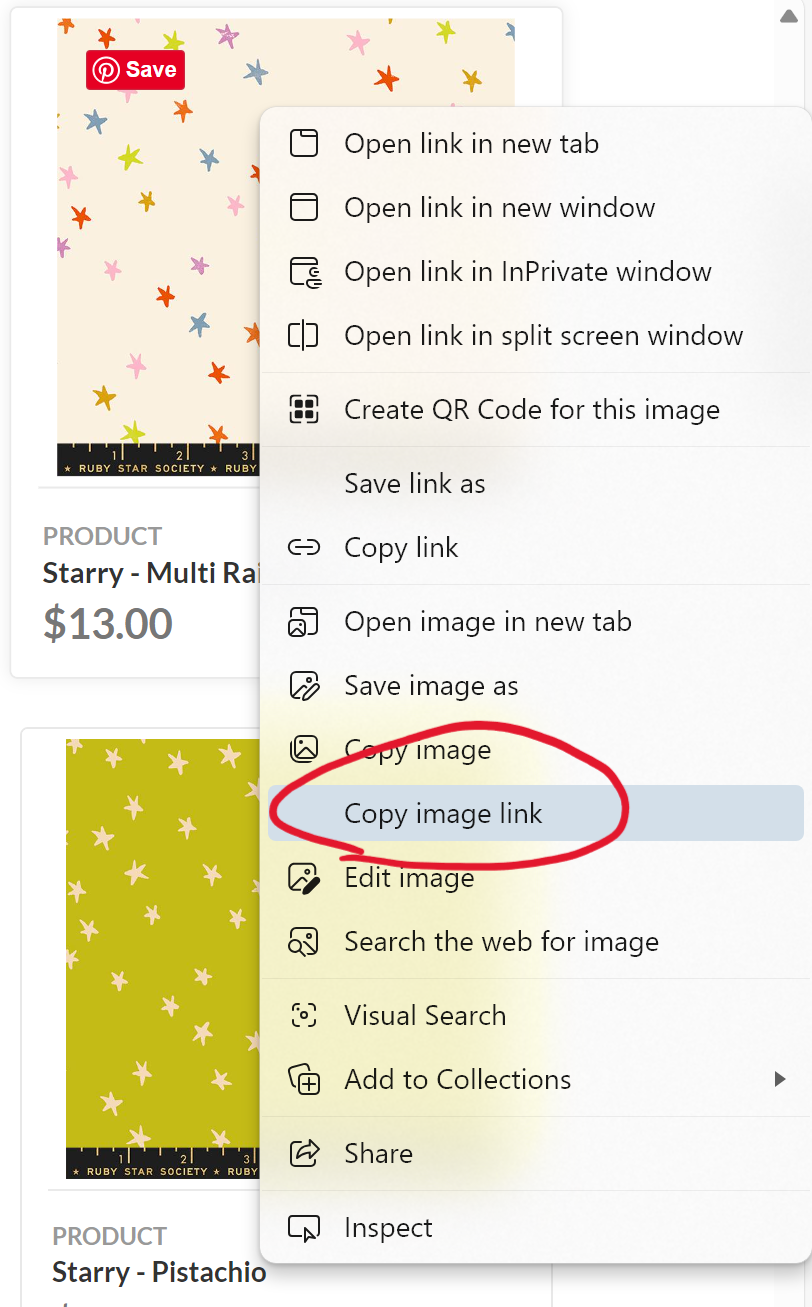The width and height of the screenshot is (812, 1307).
Task: Choose Copy image link
Action: (x=535, y=813)
